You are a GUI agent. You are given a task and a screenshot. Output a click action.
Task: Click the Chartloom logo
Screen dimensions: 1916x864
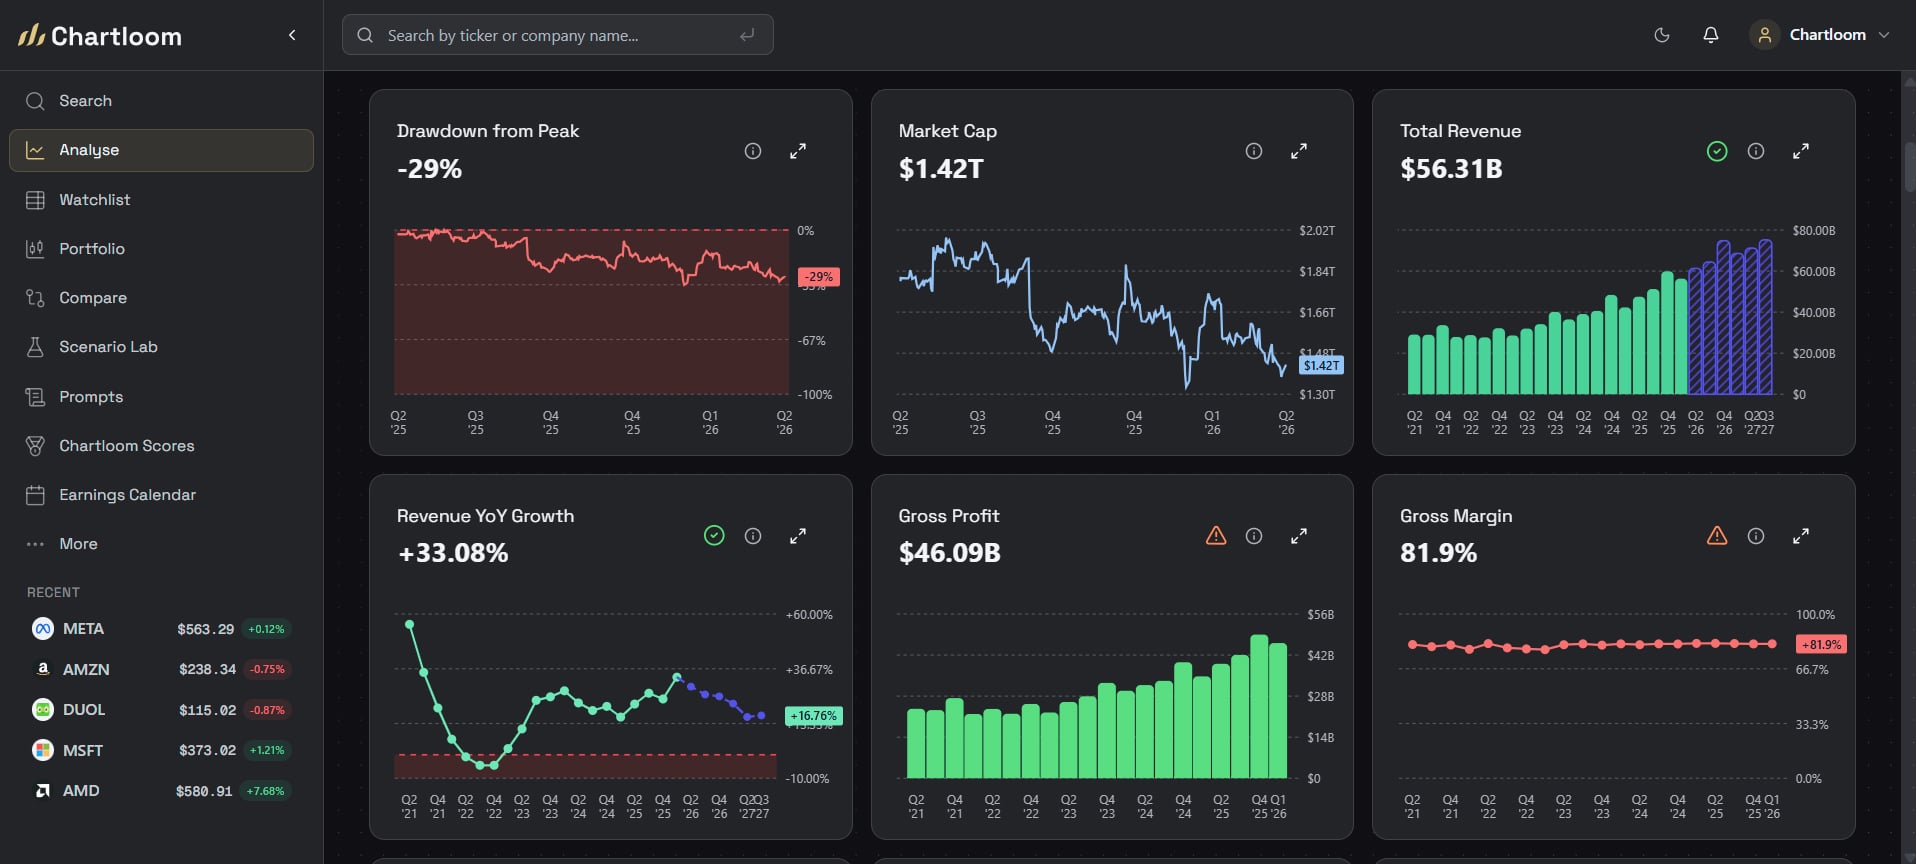click(100, 36)
